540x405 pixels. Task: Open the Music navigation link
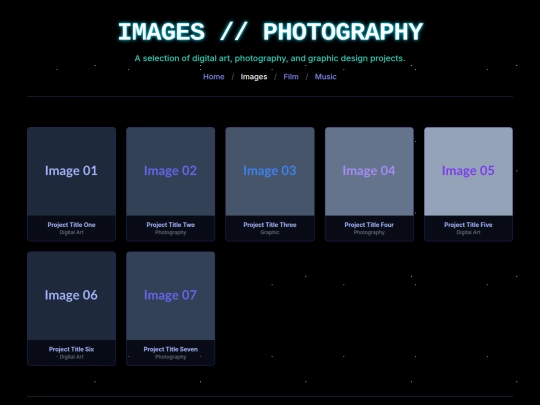(x=325, y=76)
